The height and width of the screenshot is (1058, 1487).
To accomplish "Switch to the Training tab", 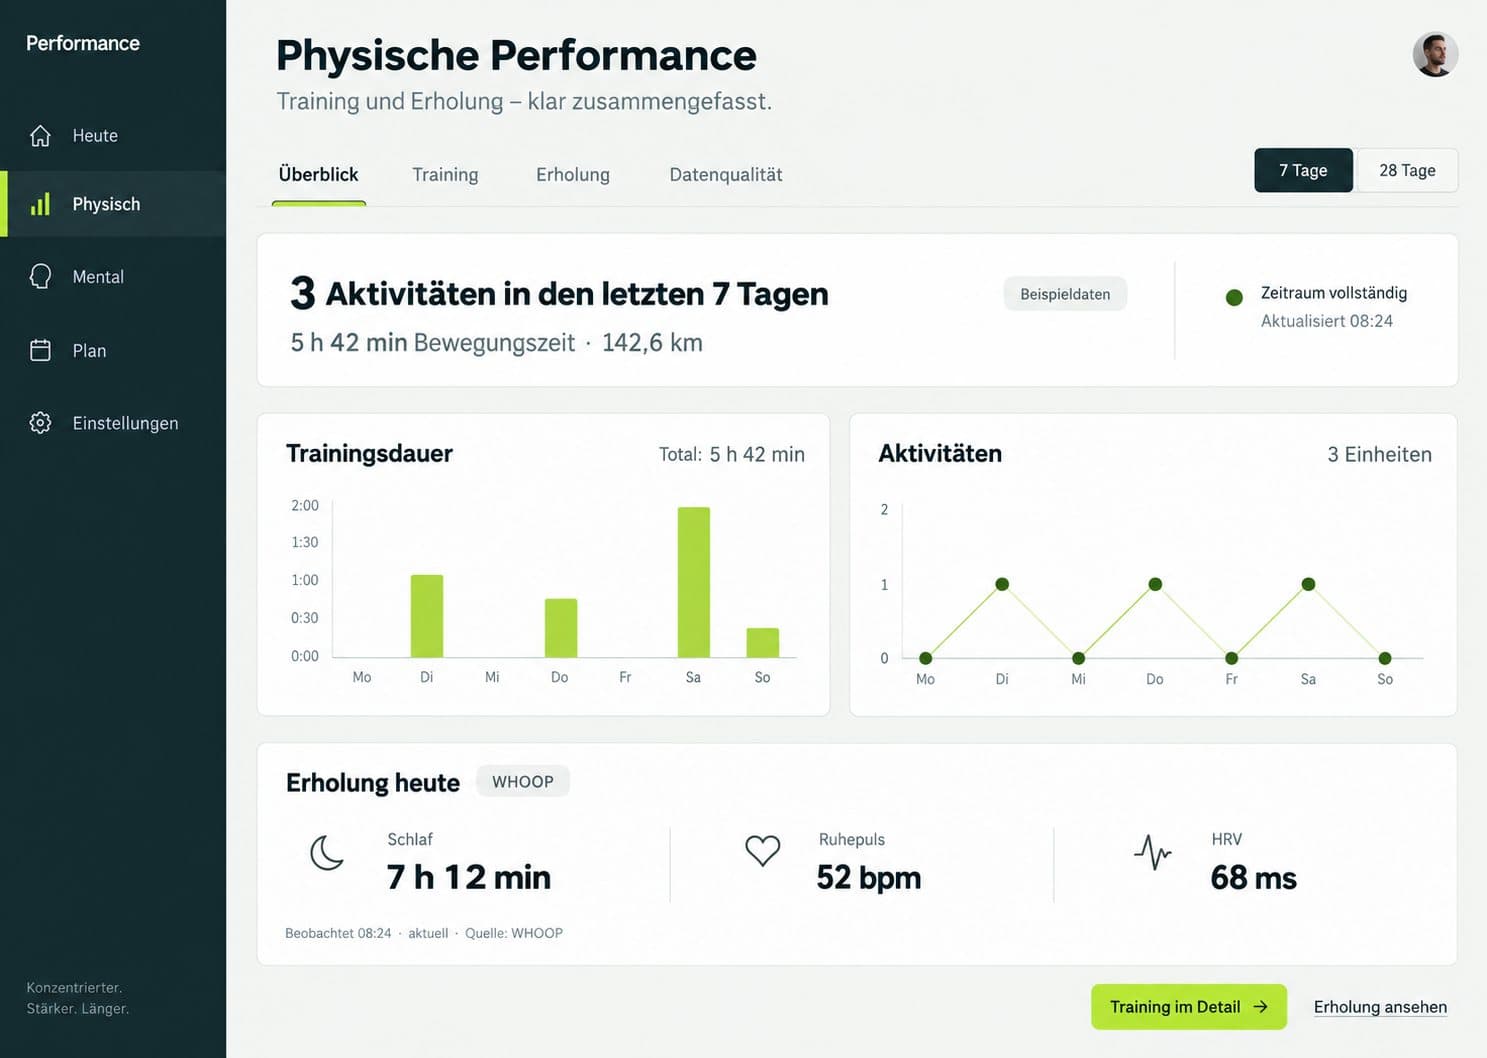I will click(445, 174).
